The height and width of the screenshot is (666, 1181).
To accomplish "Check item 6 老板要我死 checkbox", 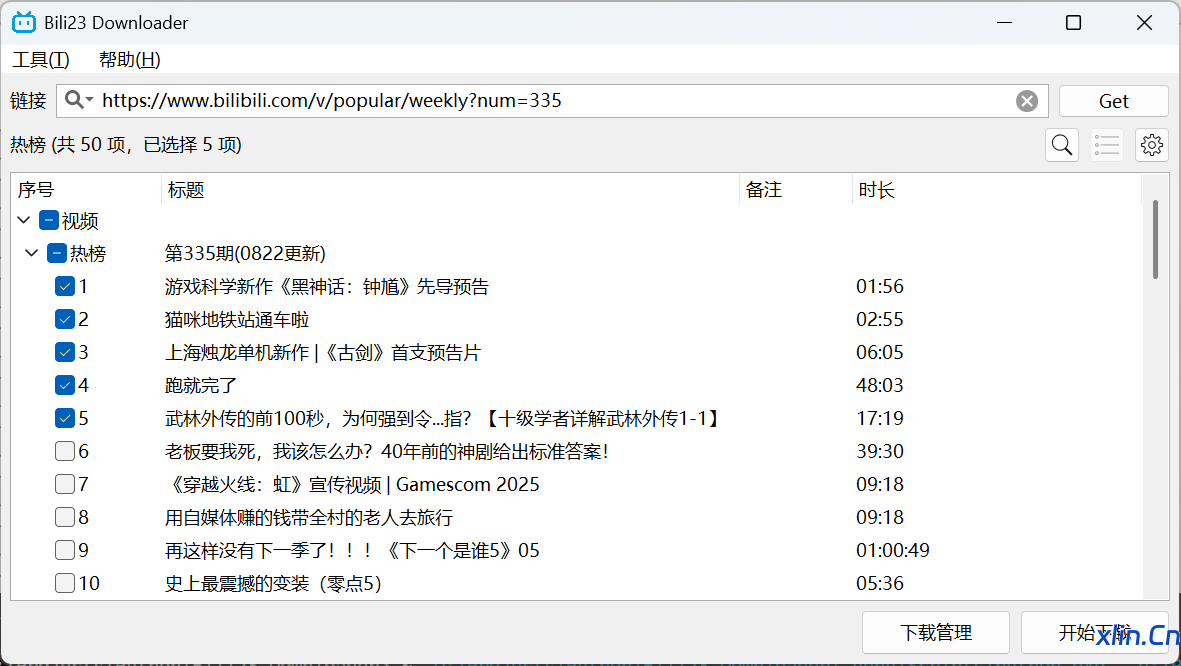I will [x=65, y=451].
